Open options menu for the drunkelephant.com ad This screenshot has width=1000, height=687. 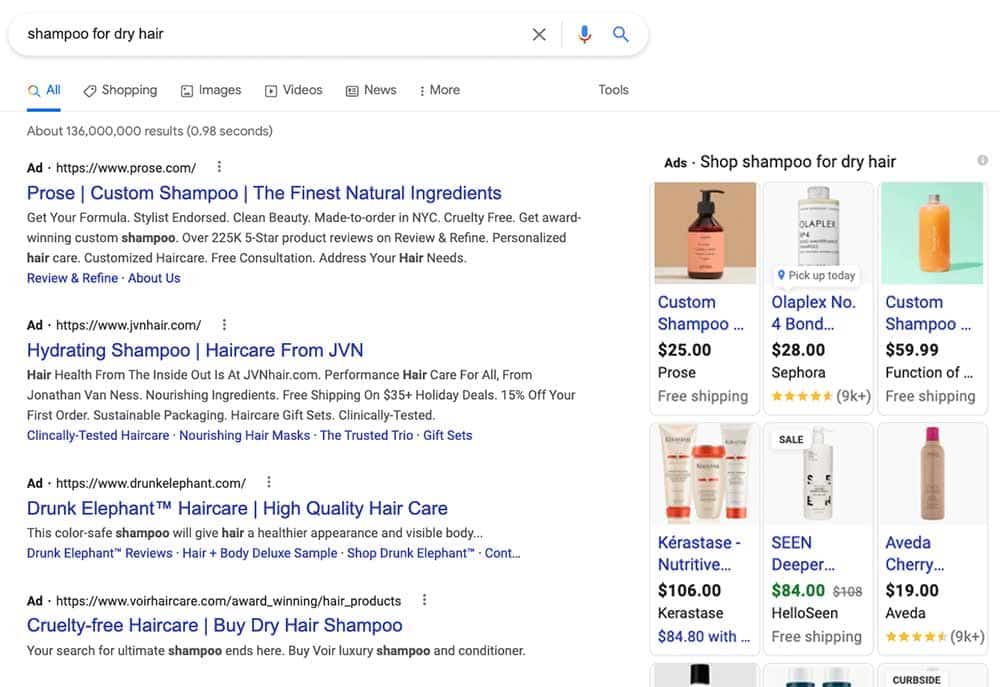(x=268, y=482)
